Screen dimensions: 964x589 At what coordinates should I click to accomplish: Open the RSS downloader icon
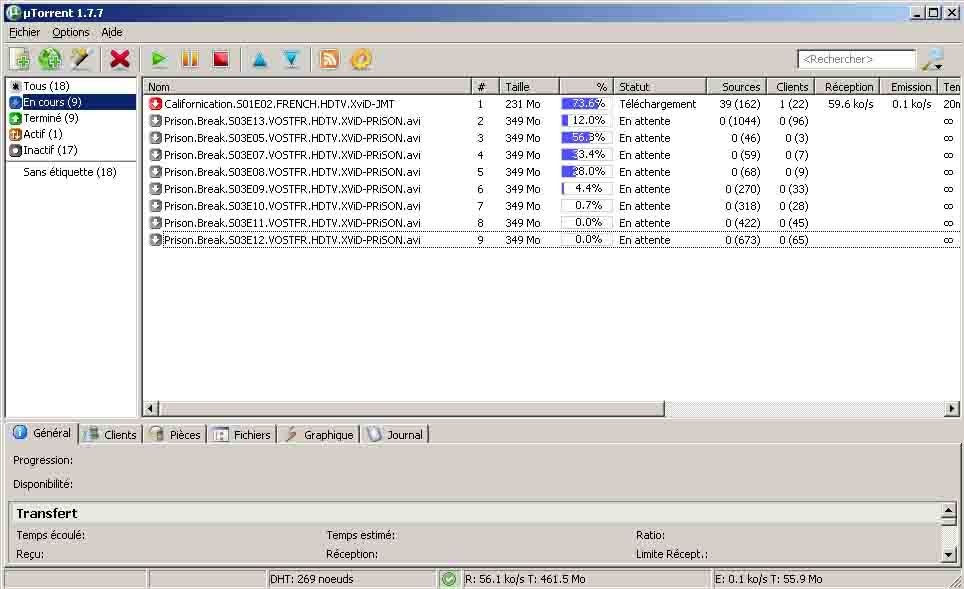point(329,59)
